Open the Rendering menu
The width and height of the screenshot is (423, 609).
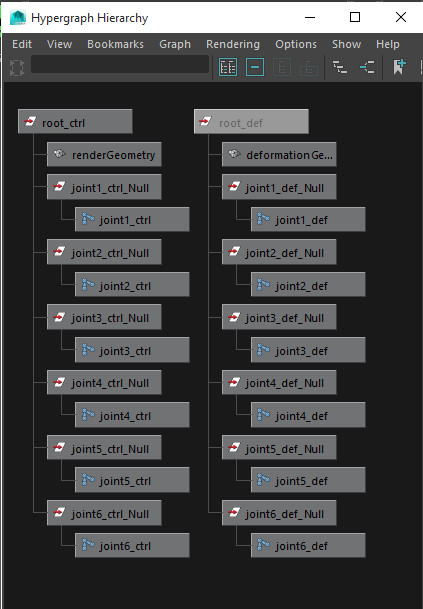[233, 44]
